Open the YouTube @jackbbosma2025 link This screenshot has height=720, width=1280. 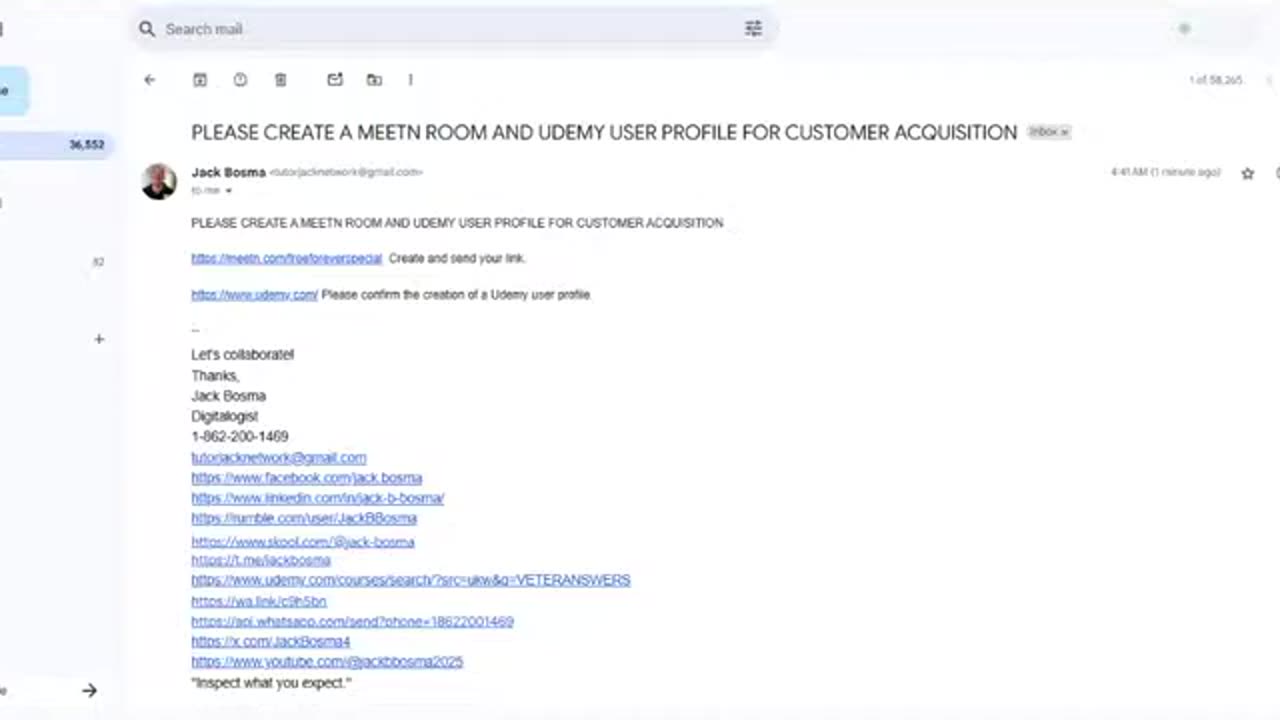tap(327, 662)
